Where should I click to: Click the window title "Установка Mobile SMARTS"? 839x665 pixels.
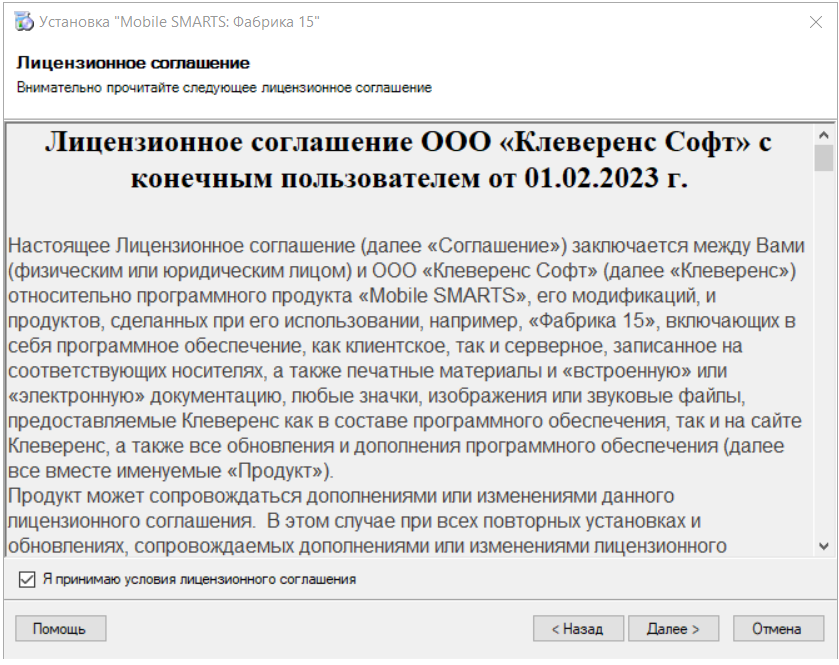coord(180,22)
